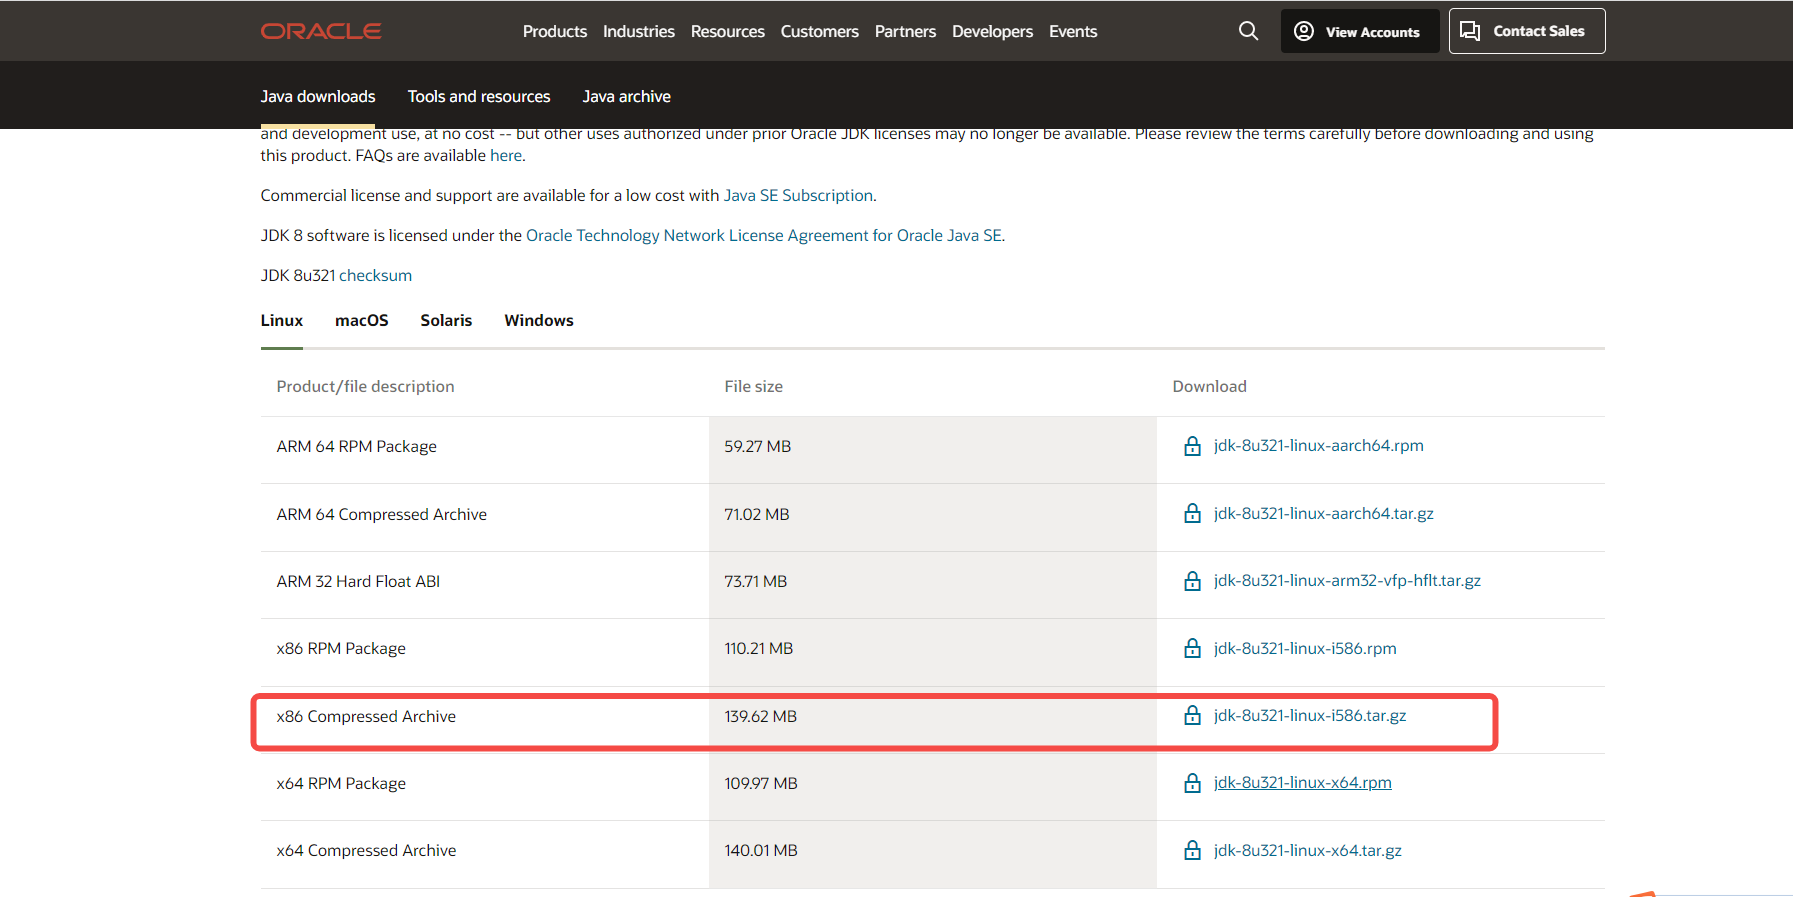Viewport: 1793px width, 897px height.
Task: Open the Resources menu
Action: click(728, 31)
